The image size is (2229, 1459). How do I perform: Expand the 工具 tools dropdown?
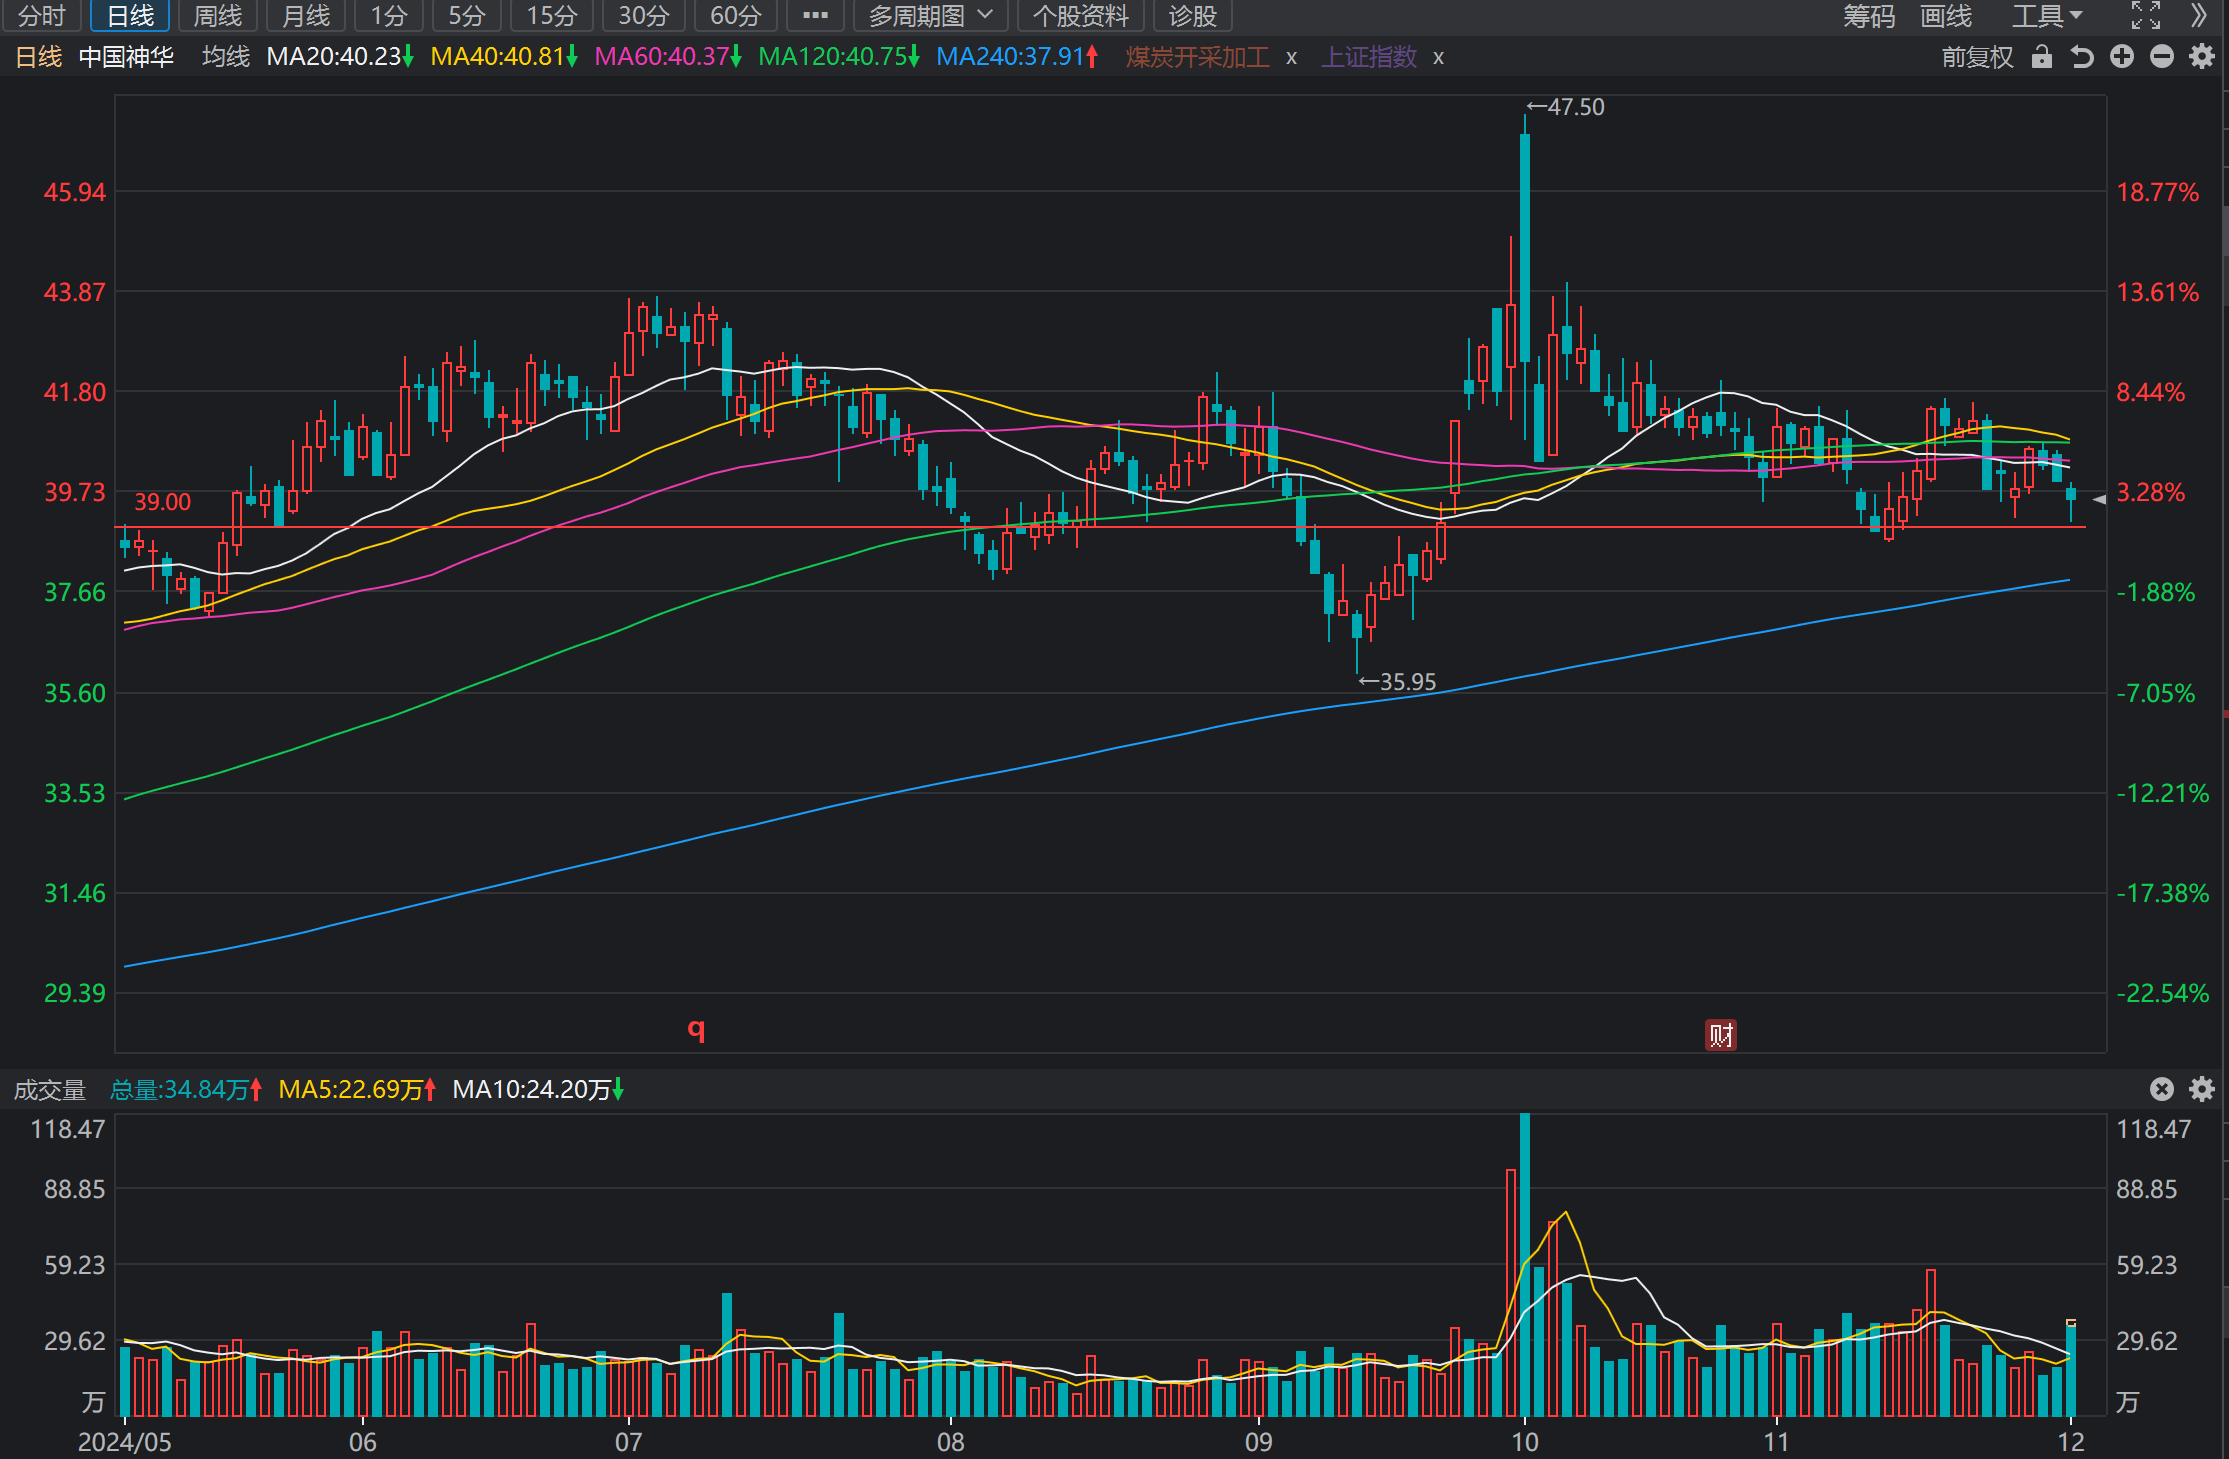pos(2047,16)
